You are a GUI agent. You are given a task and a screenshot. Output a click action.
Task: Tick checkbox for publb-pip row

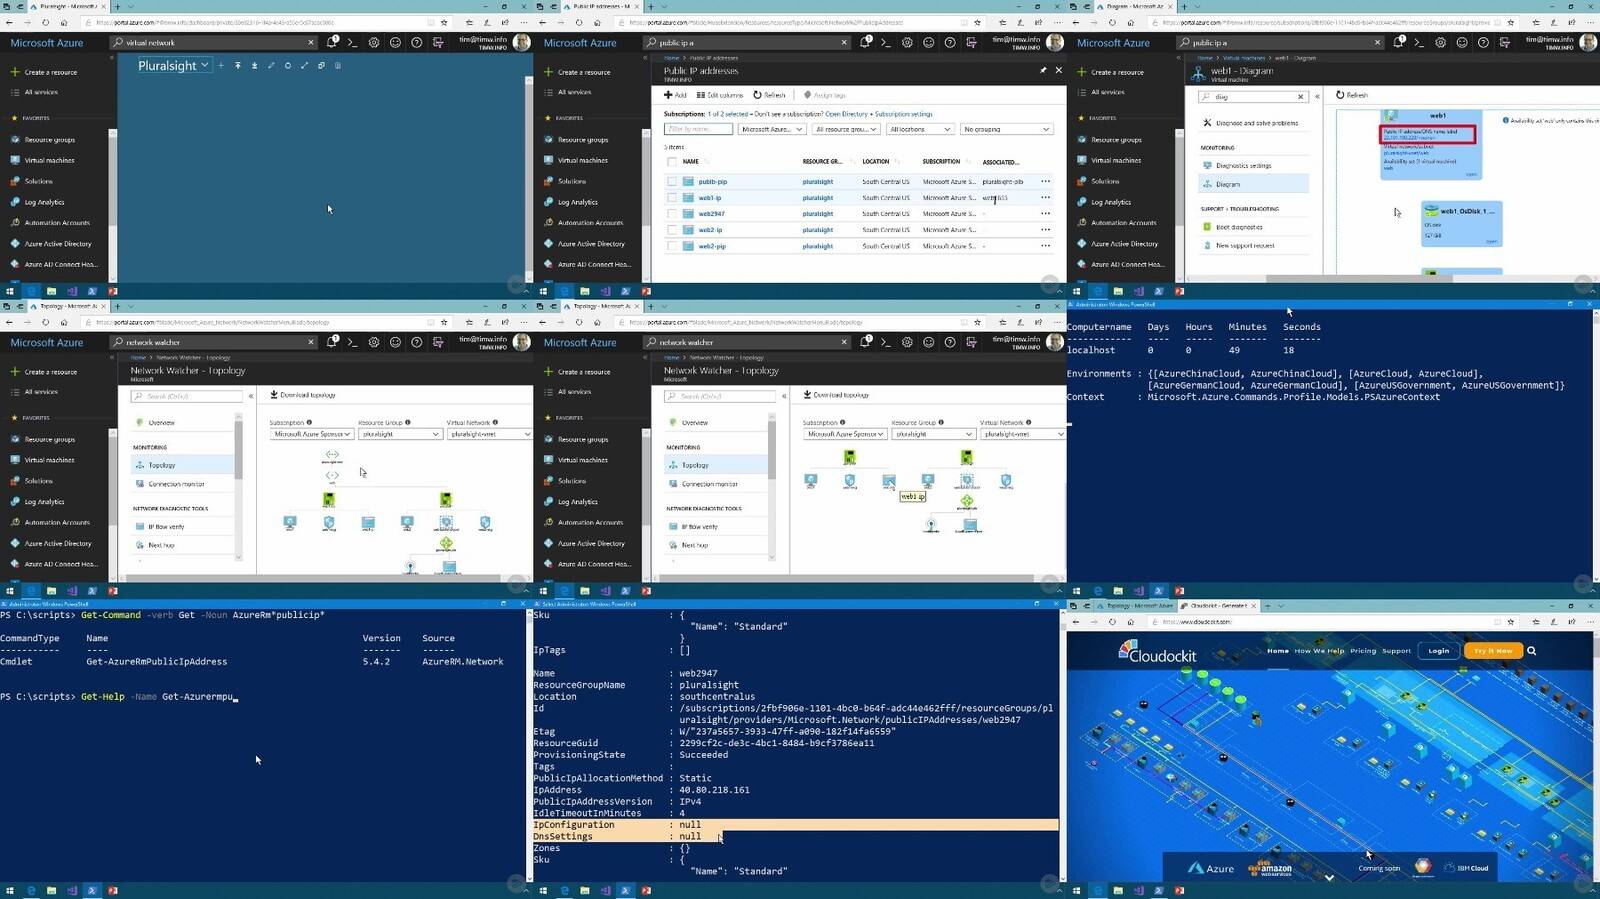[x=672, y=181]
